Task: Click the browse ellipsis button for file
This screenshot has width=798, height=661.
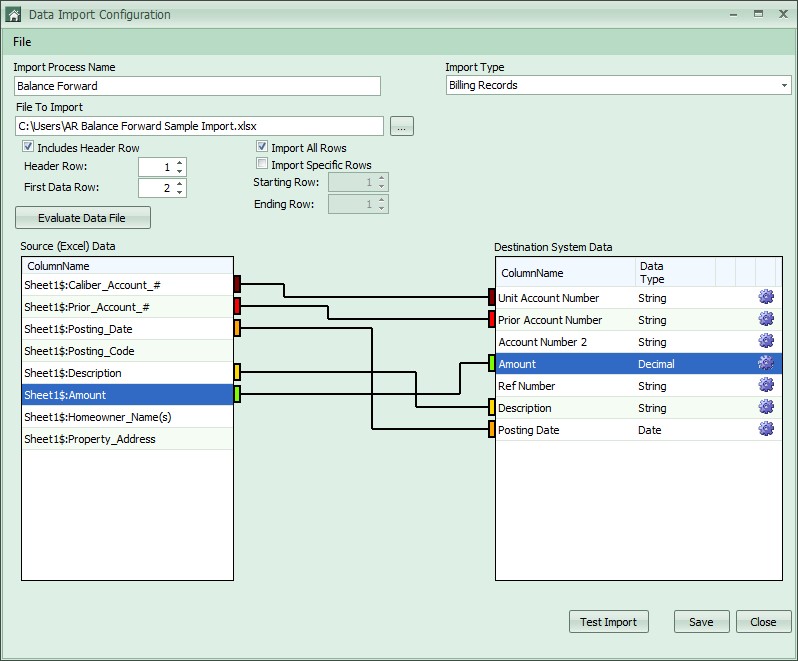Action: 401,126
